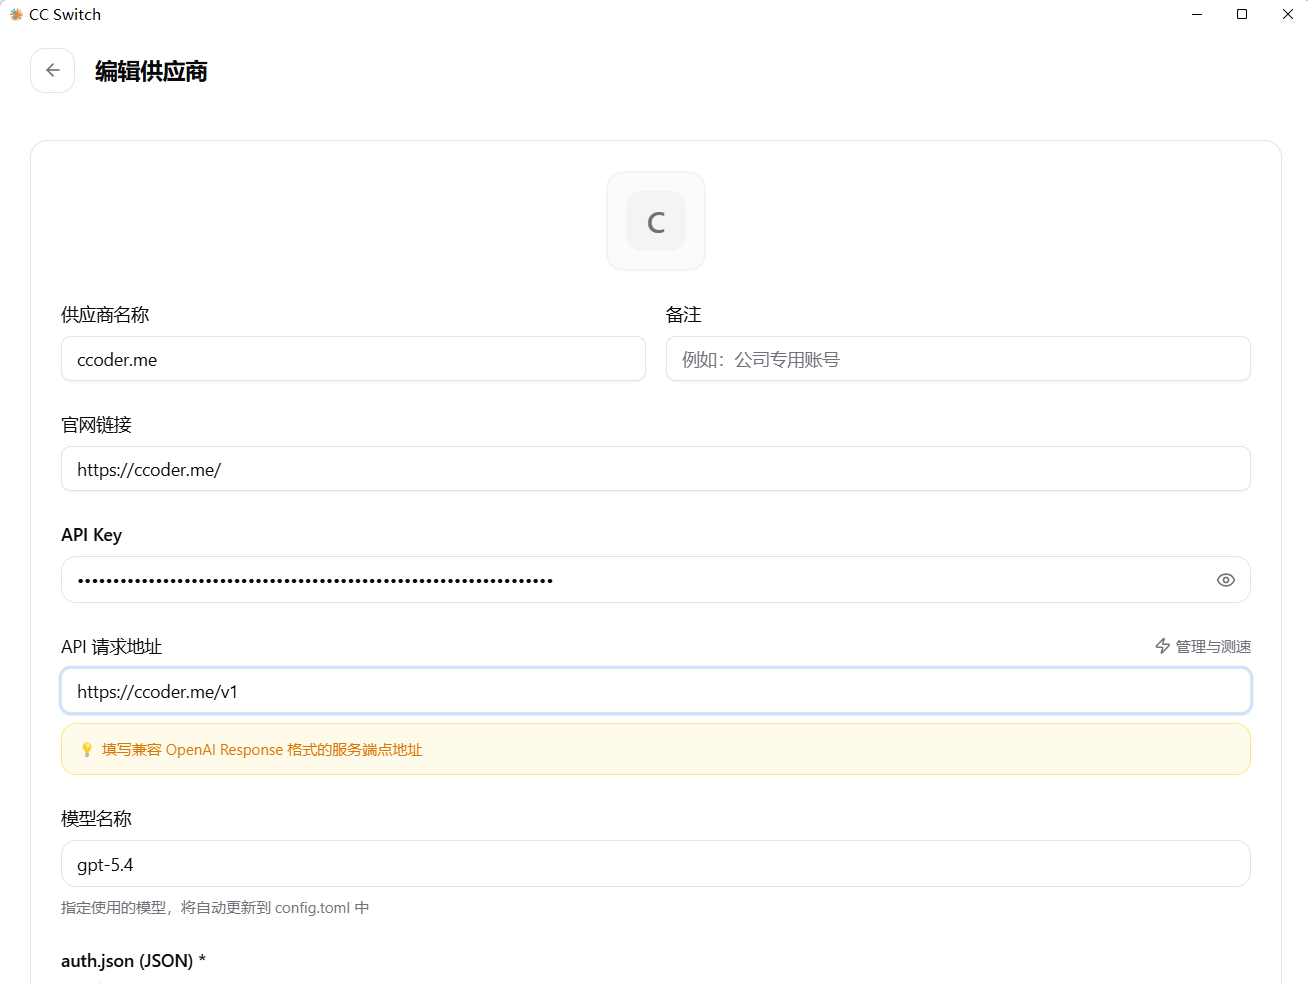The width and height of the screenshot is (1308, 985).
Task: Show the hidden API Key with eye icon
Action: click(x=1225, y=580)
